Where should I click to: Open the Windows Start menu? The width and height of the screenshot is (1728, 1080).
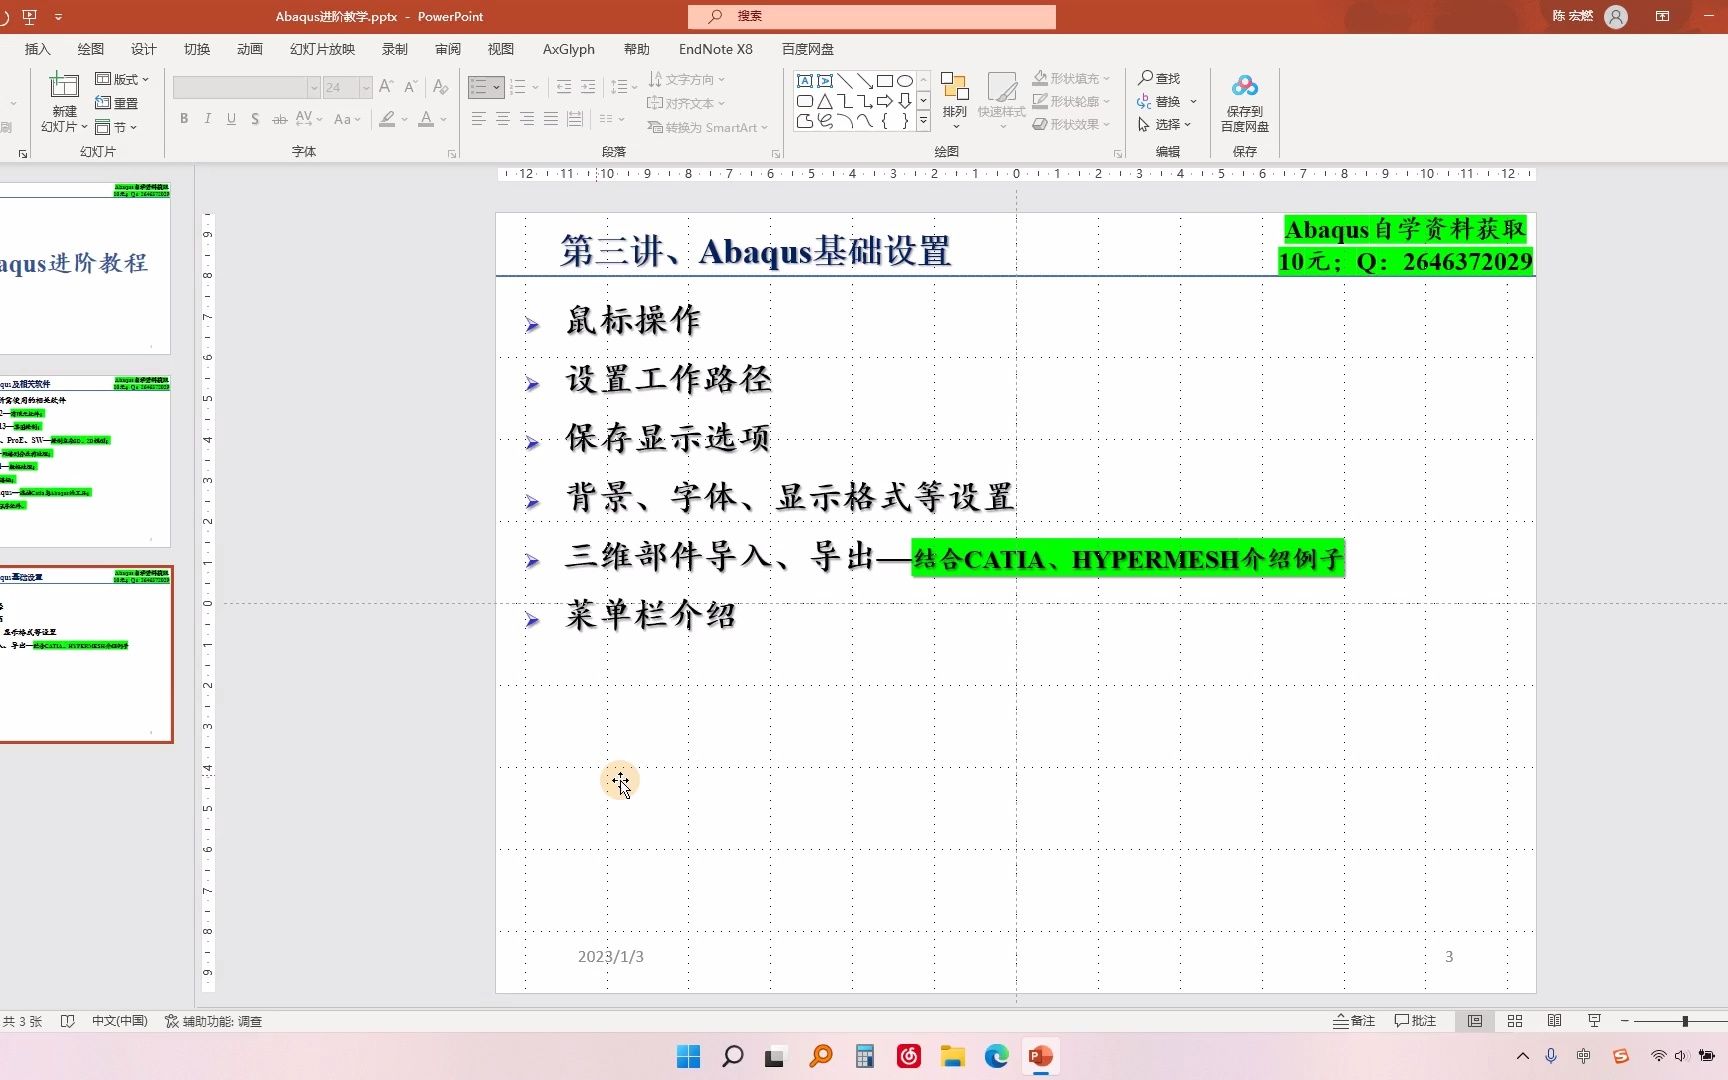[x=688, y=1056]
